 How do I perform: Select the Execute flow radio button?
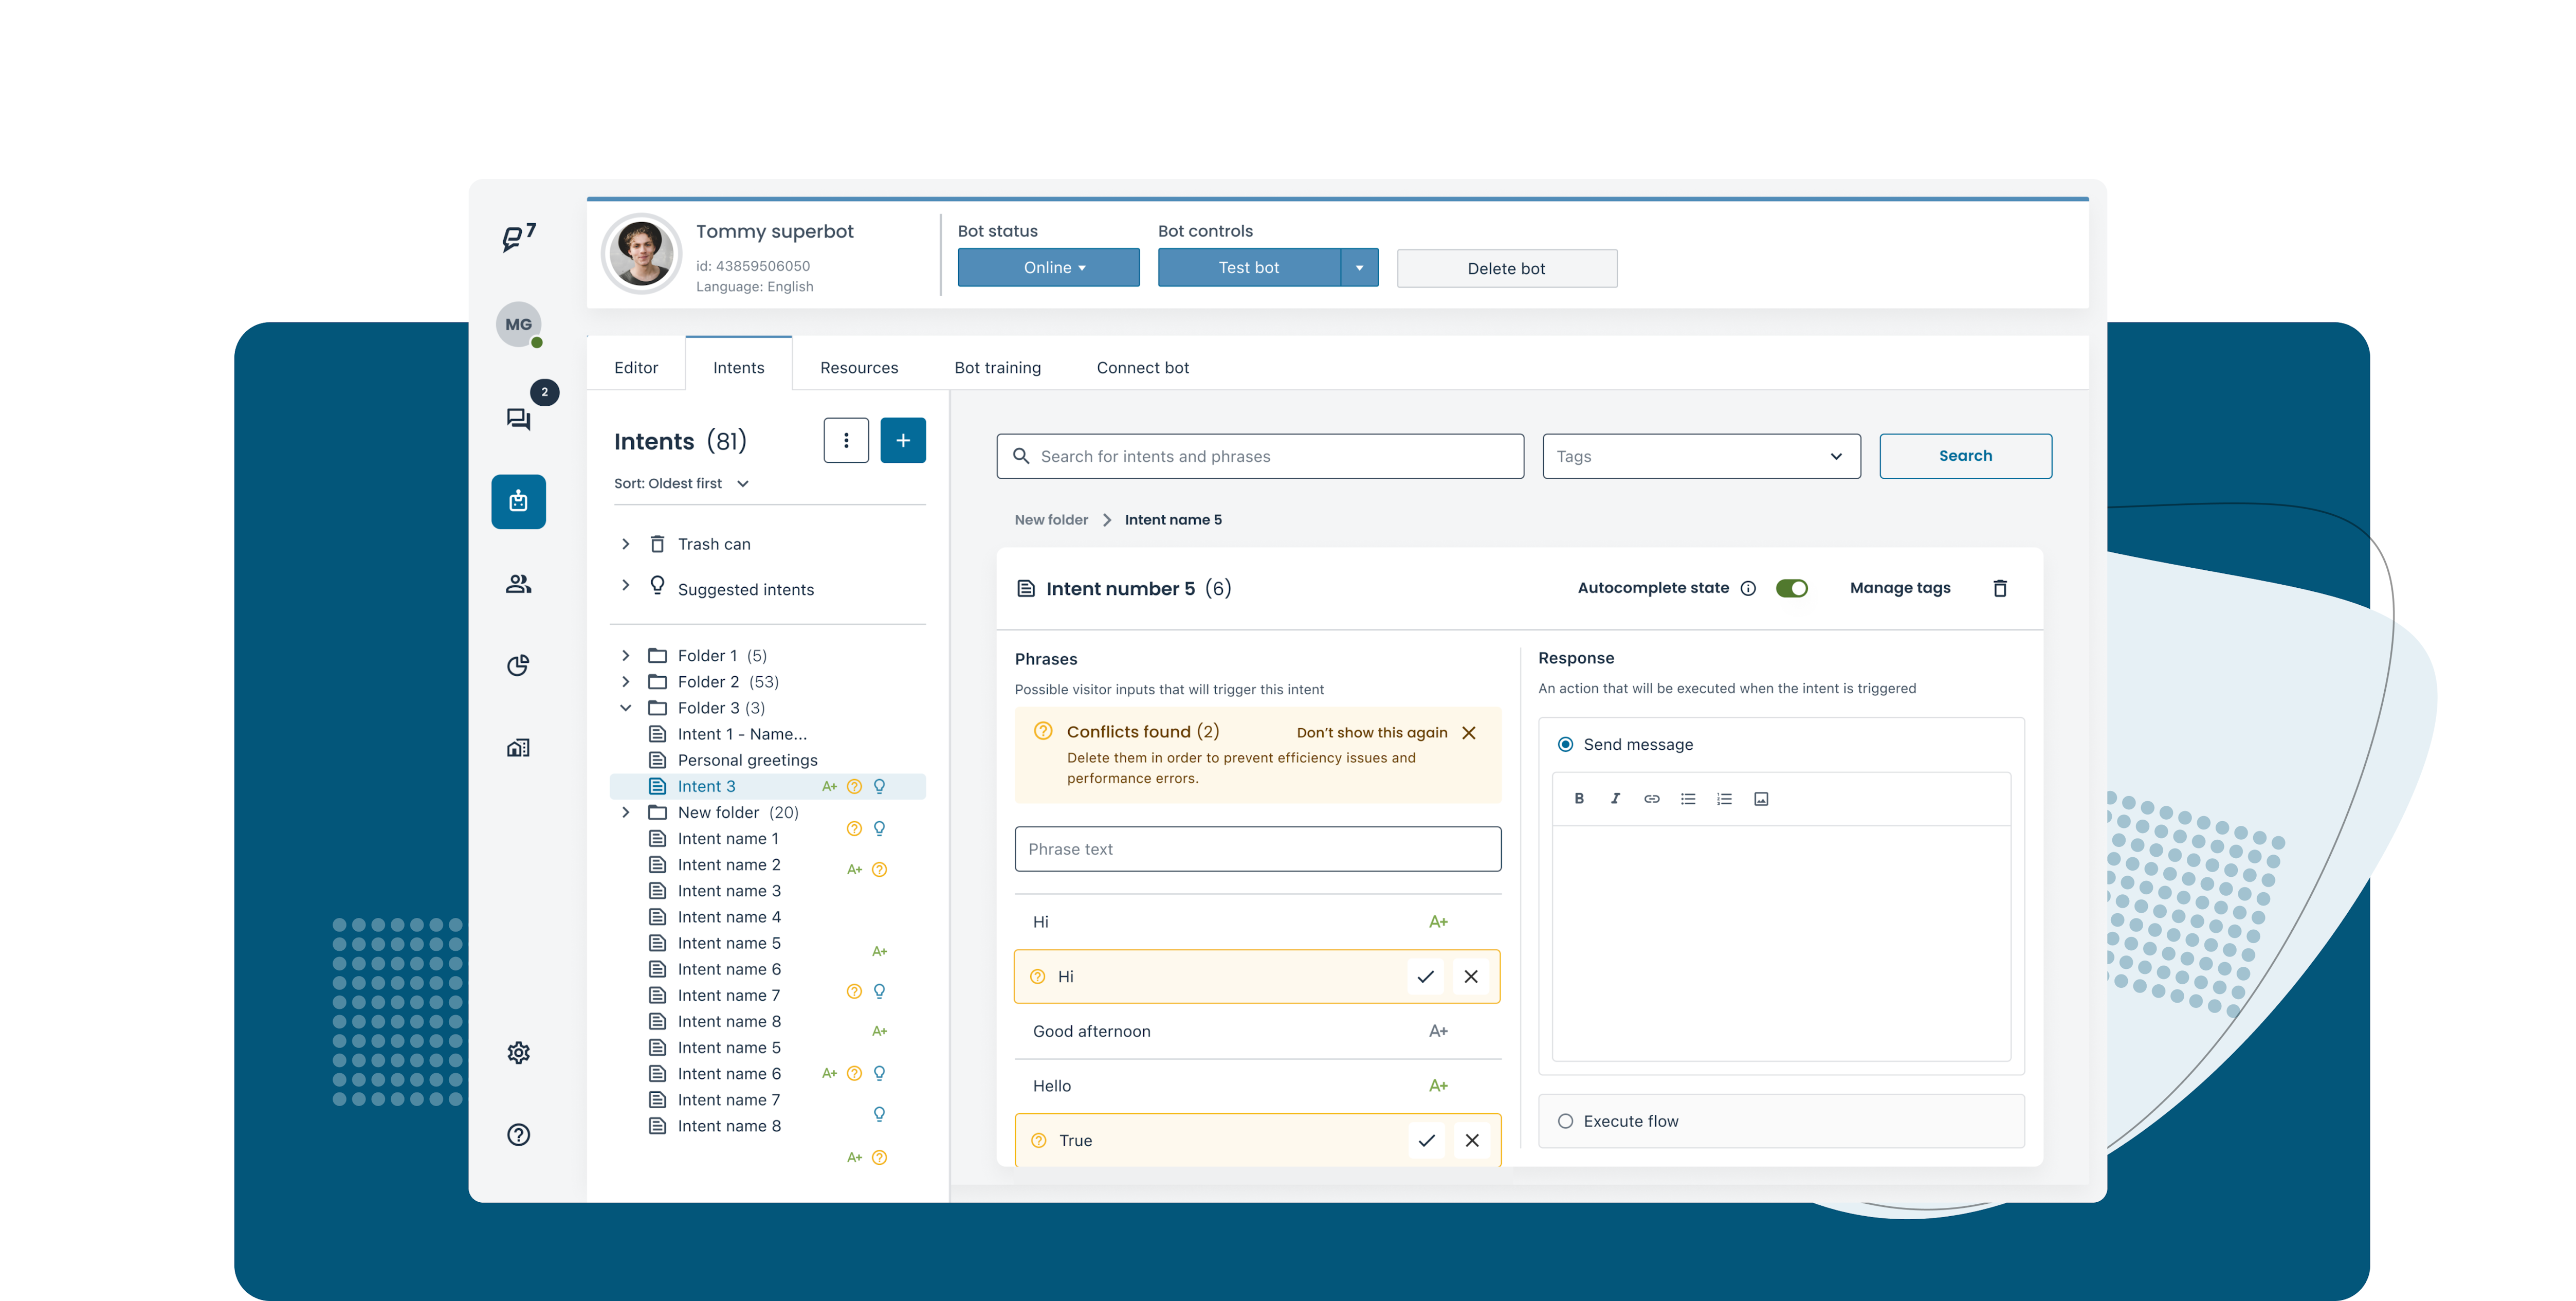click(x=1566, y=1121)
